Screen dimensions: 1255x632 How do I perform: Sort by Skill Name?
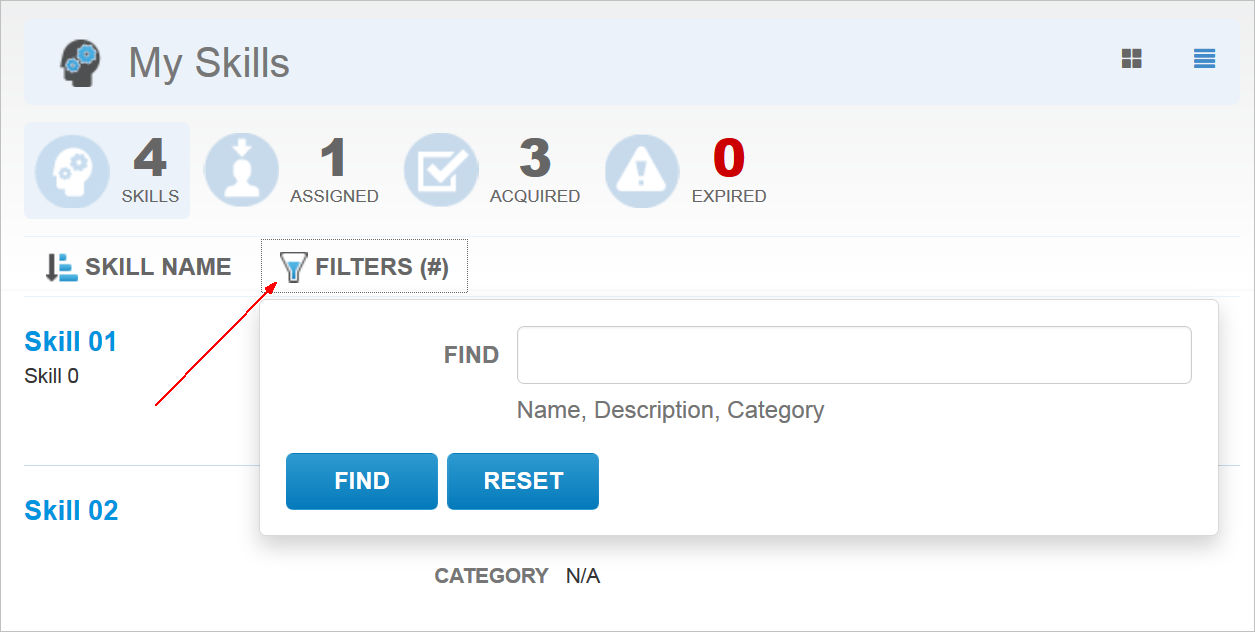click(158, 267)
